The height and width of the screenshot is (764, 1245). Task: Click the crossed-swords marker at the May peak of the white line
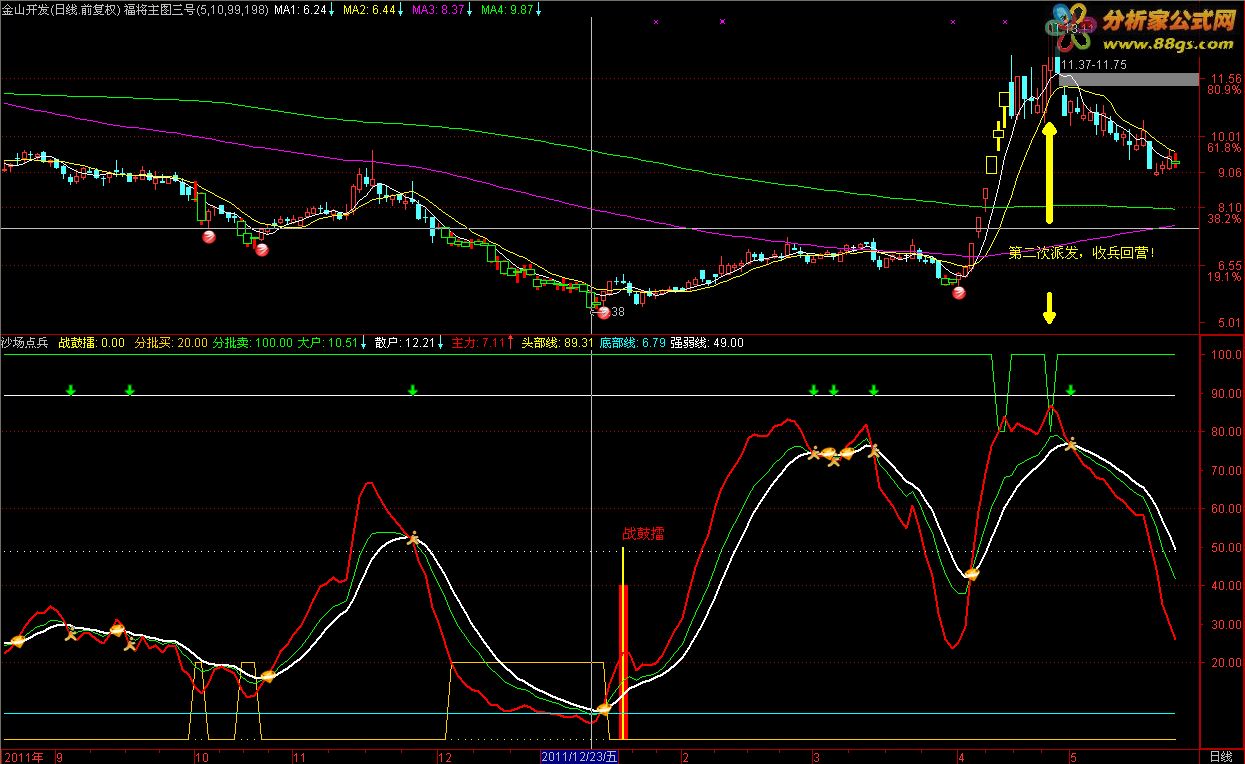click(1071, 443)
